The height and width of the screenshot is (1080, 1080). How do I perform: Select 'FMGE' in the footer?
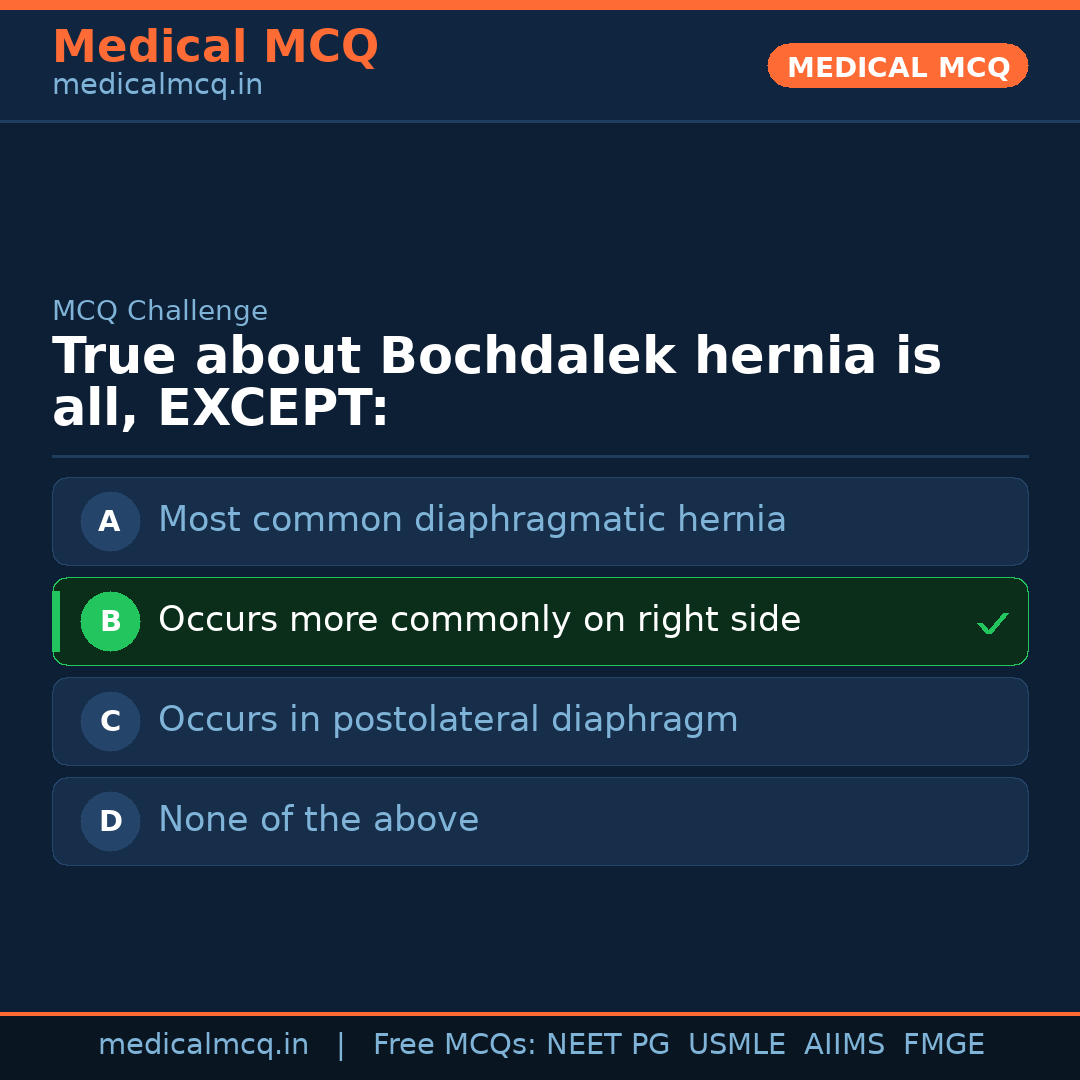click(x=943, y=1045)
